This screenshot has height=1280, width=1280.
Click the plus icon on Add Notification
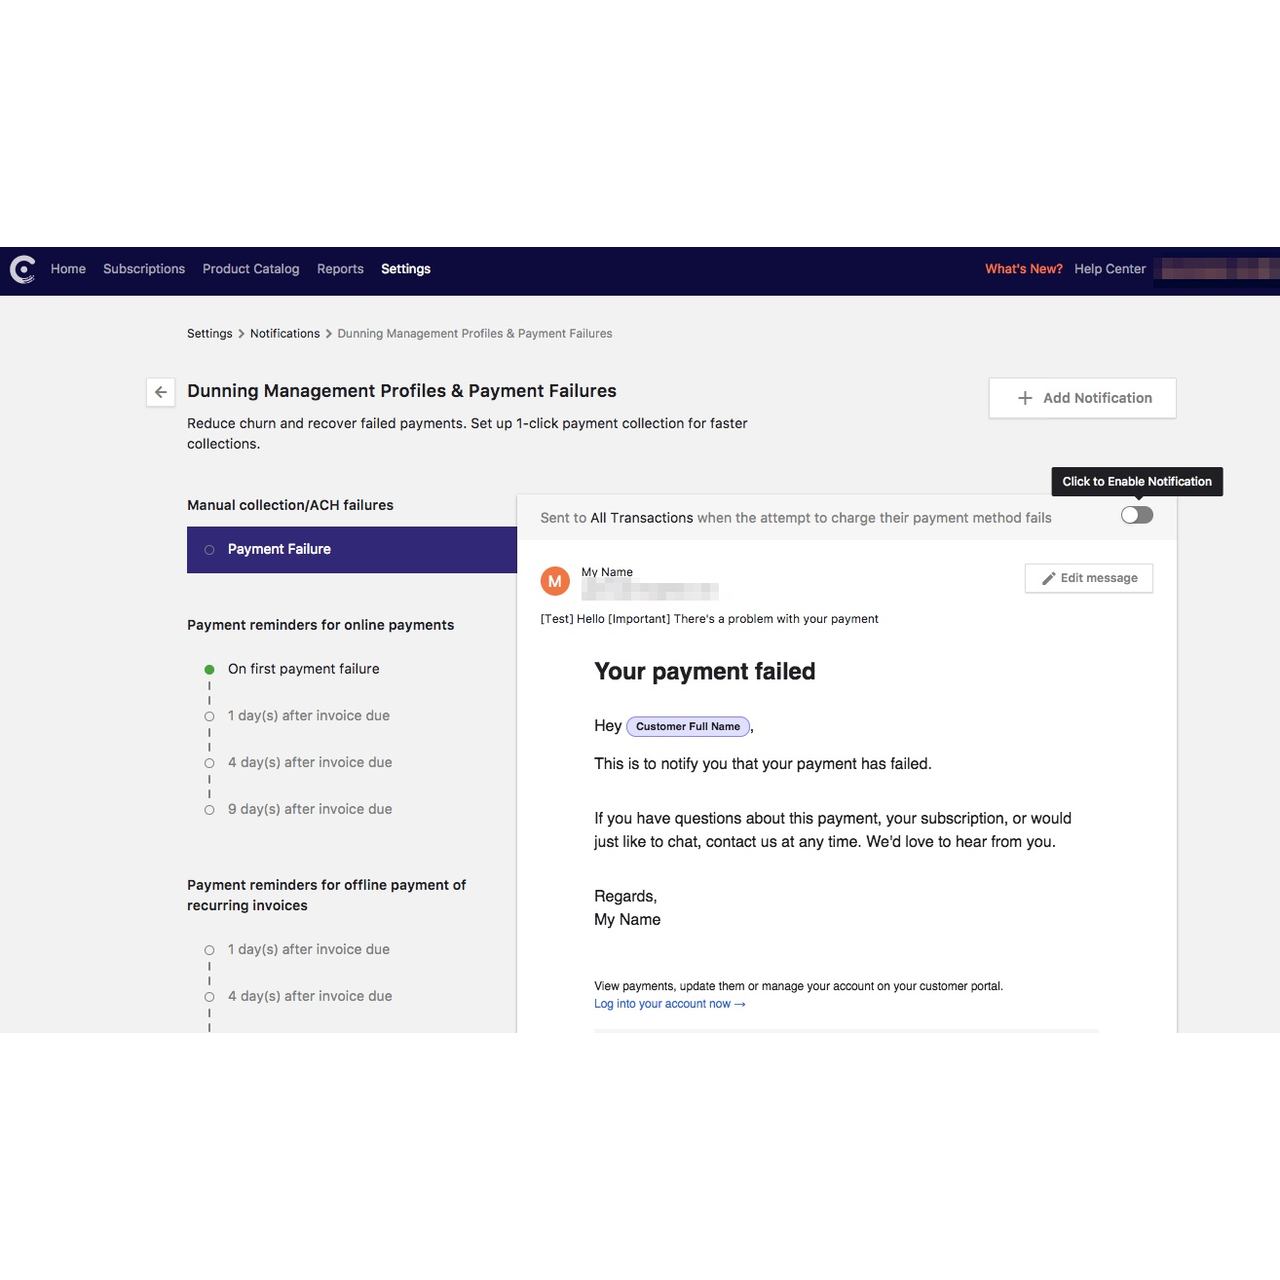(1025, 398)
